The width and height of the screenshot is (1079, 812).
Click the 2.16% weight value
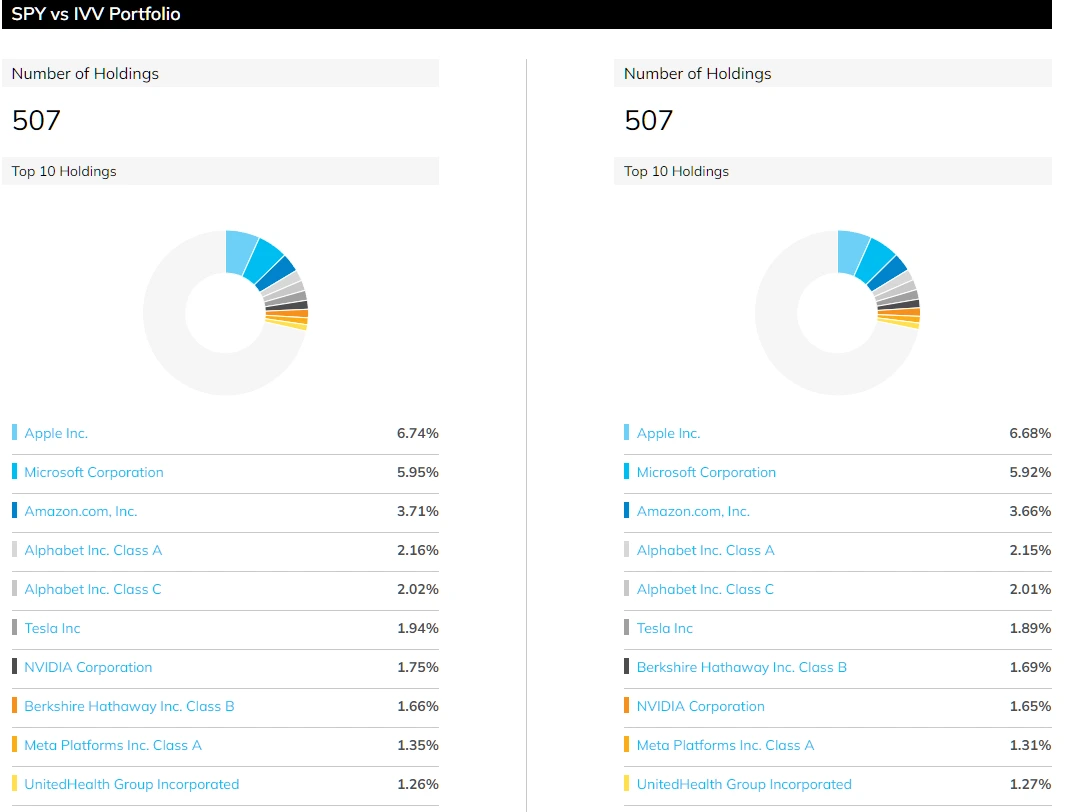[x=418, y=551]
